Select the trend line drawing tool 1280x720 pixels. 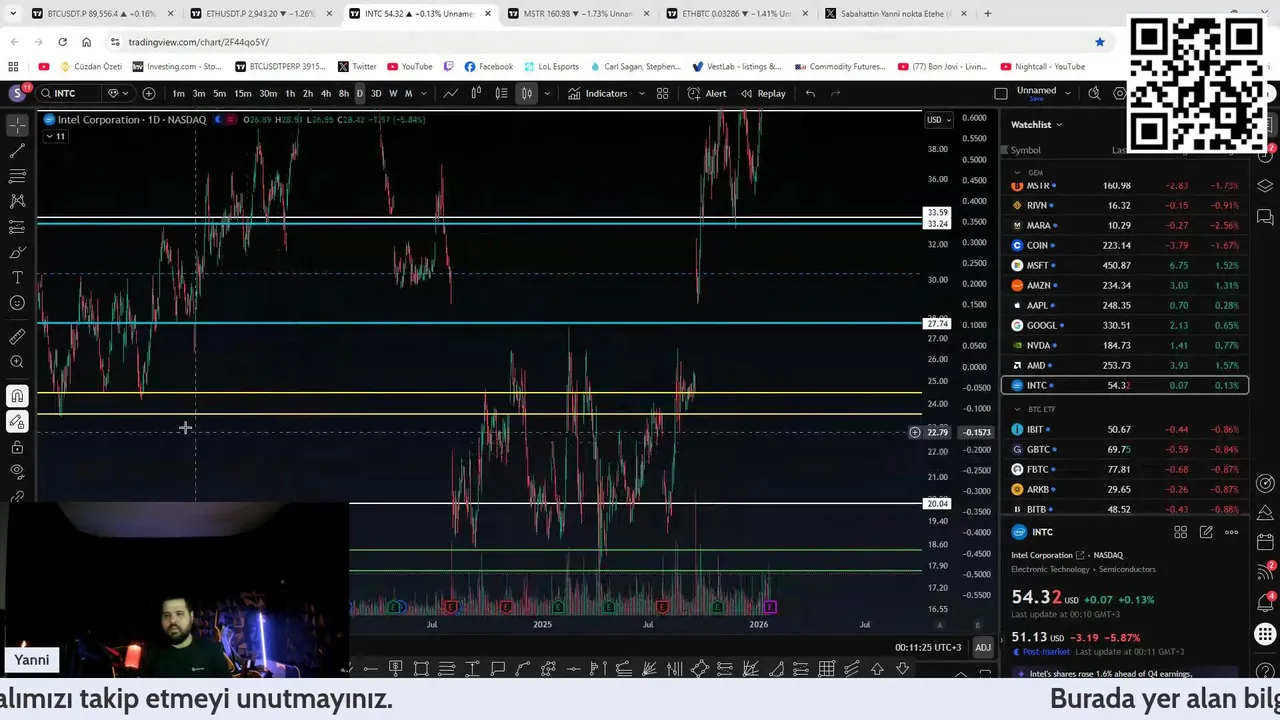click(17, 151)
